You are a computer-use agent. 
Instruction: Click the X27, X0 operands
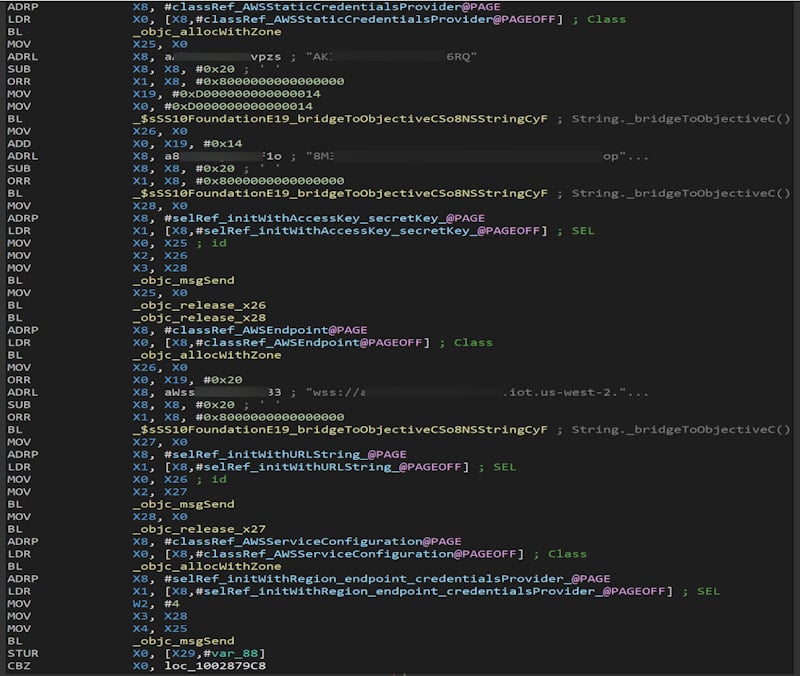click(x=160, y=442)
